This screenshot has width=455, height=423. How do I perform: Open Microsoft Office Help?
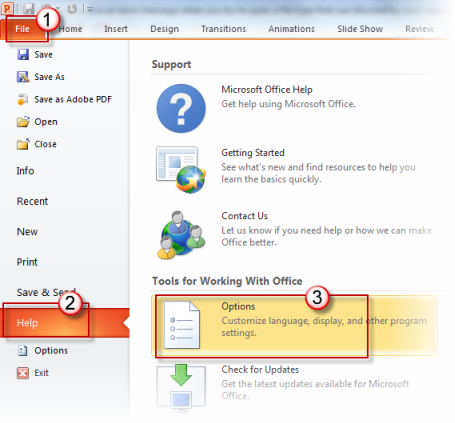point(267,90)
